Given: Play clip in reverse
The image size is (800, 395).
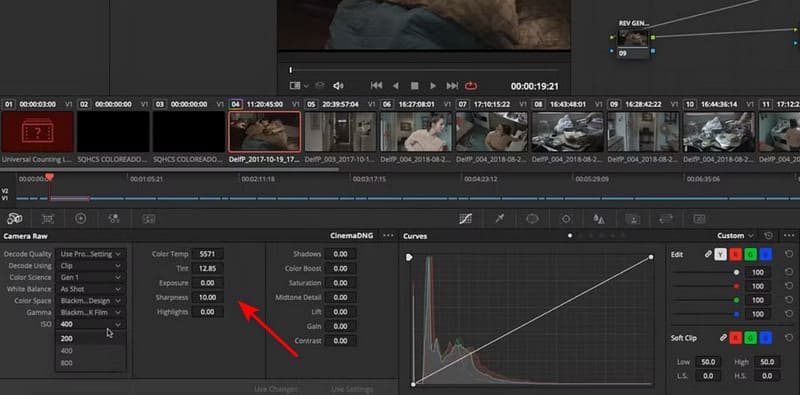Looking at the screenshot, I should pyautogui.click(x=395, y=86).
